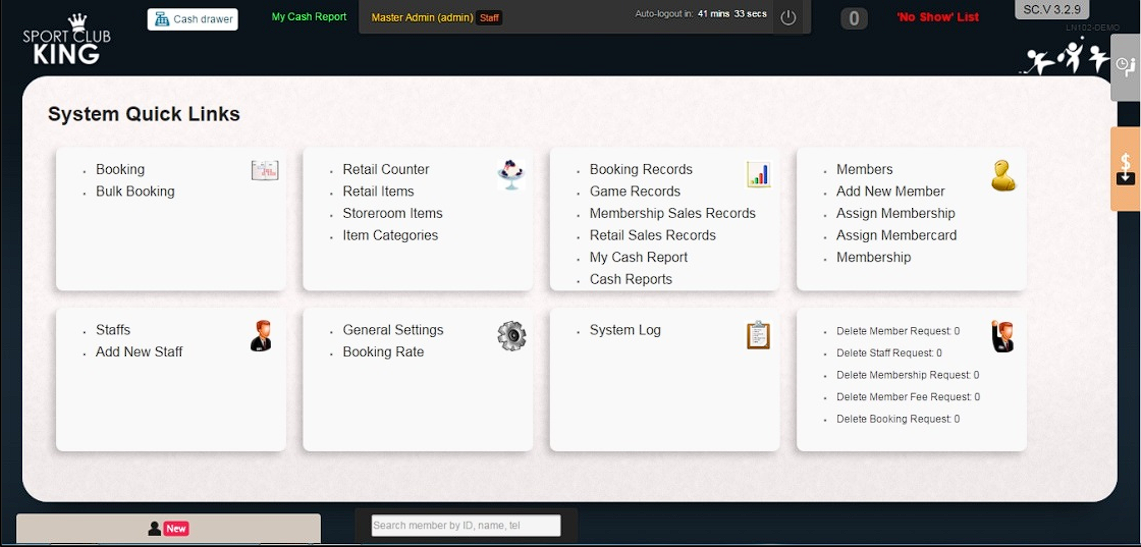1141x547 pixels.
Task: Open the orange dollar side tab
Action: point(1125,168)
